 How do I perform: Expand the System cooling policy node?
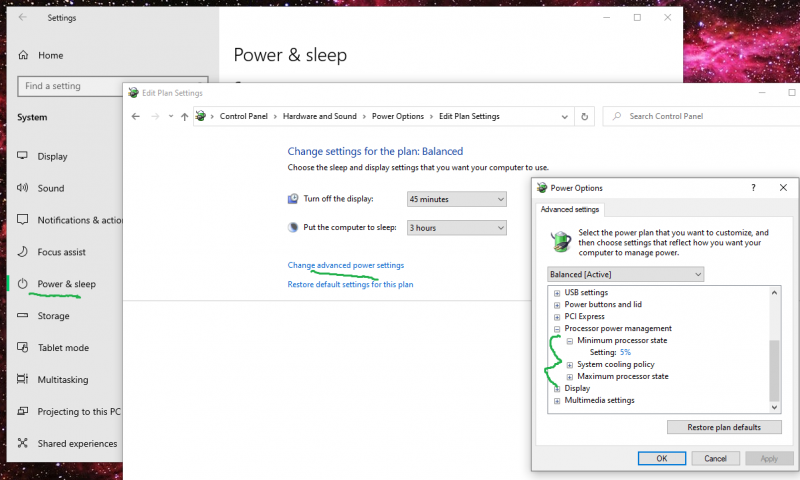click(x=569, y=365)
